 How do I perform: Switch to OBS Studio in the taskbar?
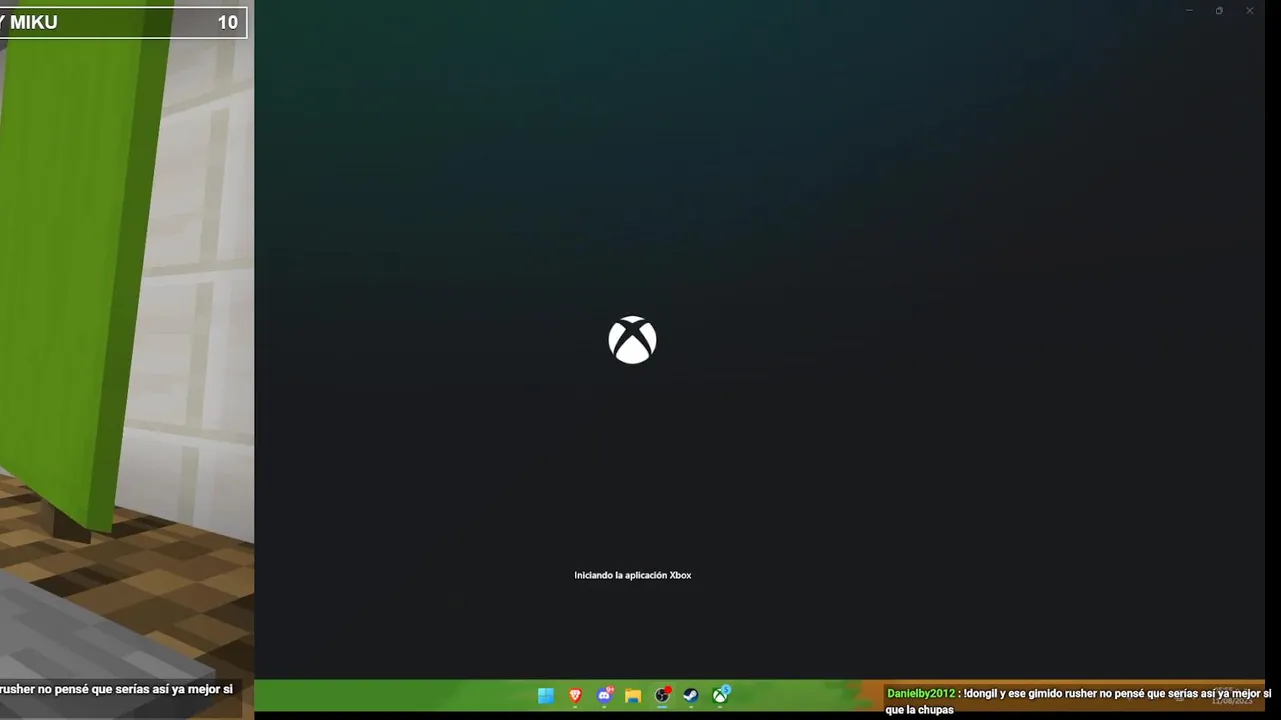662,695
